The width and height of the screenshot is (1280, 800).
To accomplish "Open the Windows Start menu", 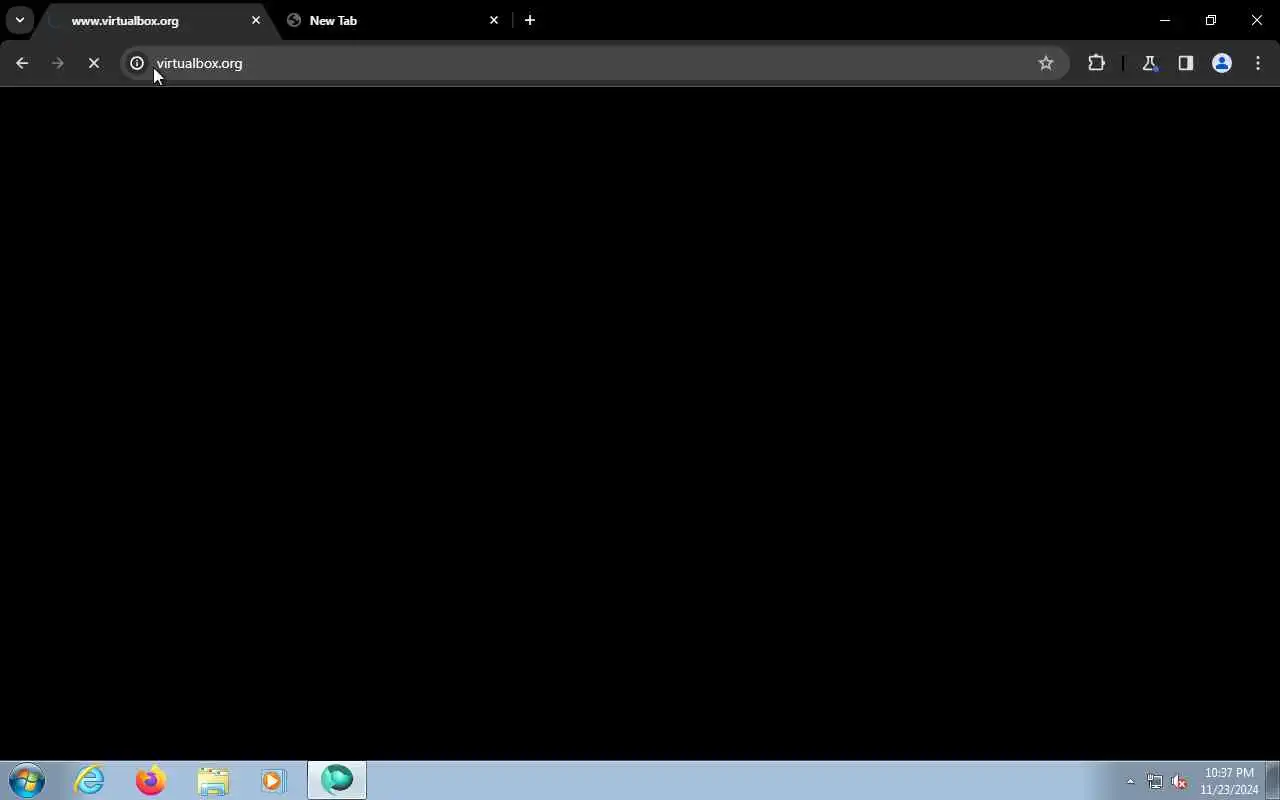I will pos(27,780).
